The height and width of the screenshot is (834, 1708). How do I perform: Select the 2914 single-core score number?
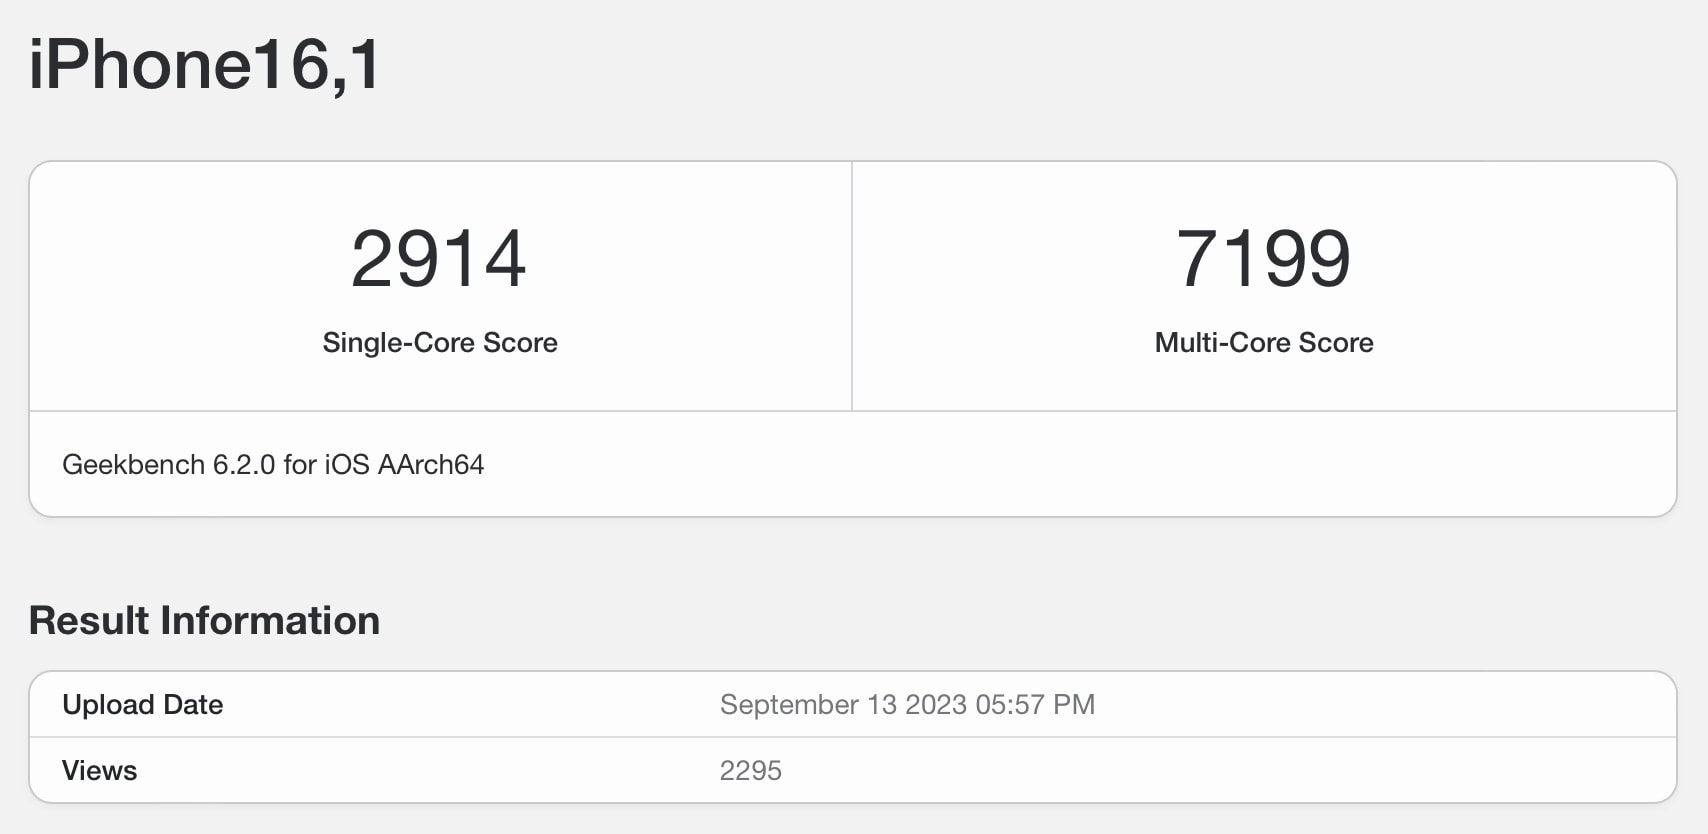(439, 259)
